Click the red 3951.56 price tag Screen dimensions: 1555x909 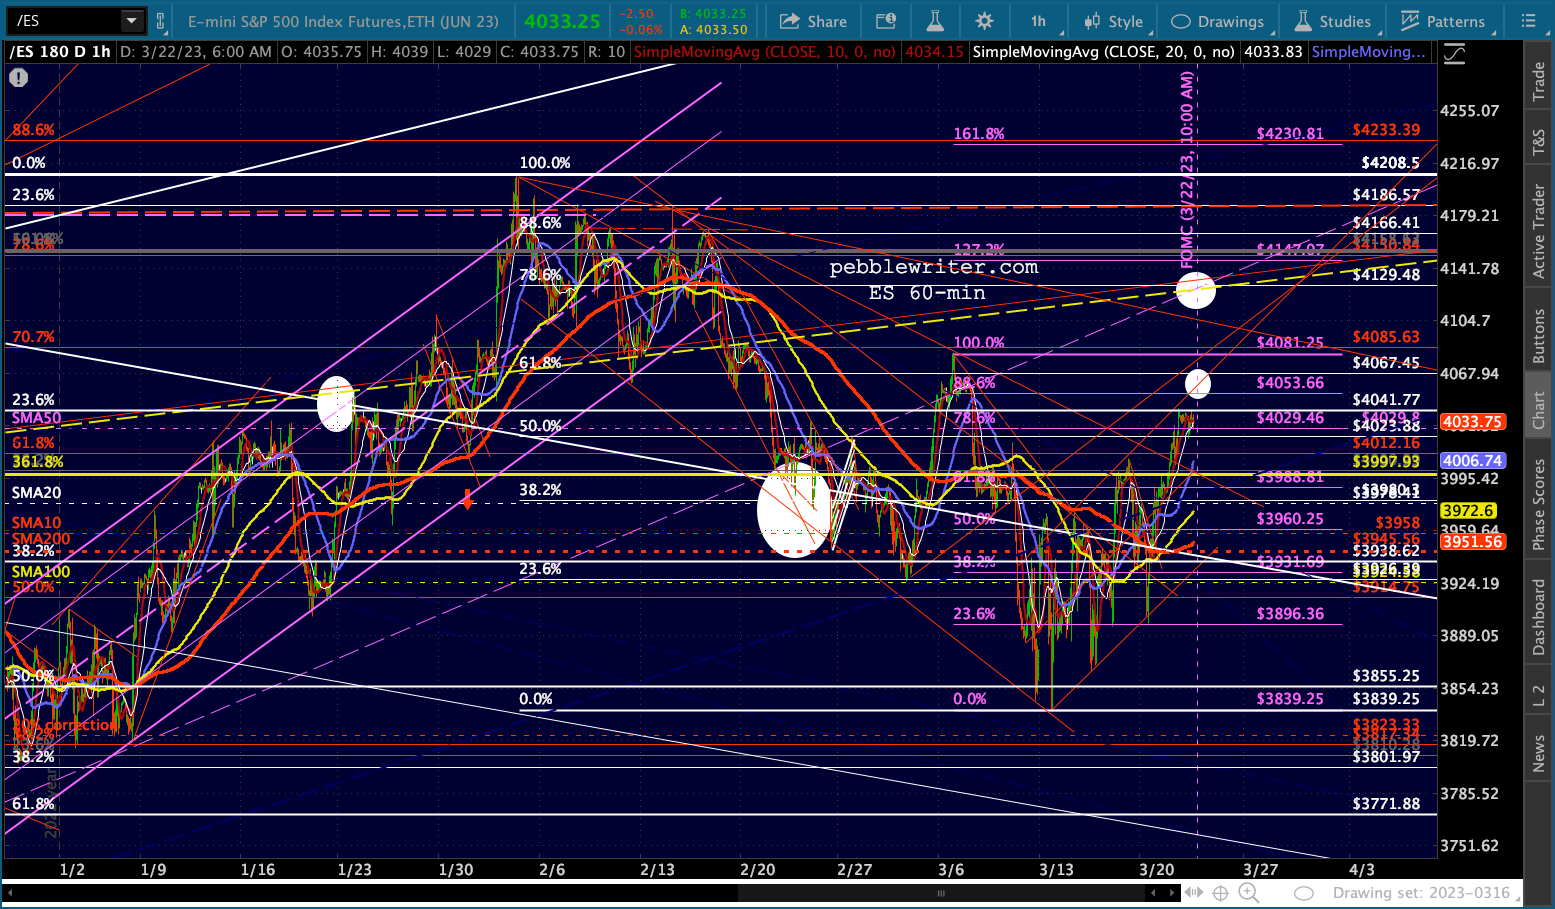click(x=1472, y=542)
